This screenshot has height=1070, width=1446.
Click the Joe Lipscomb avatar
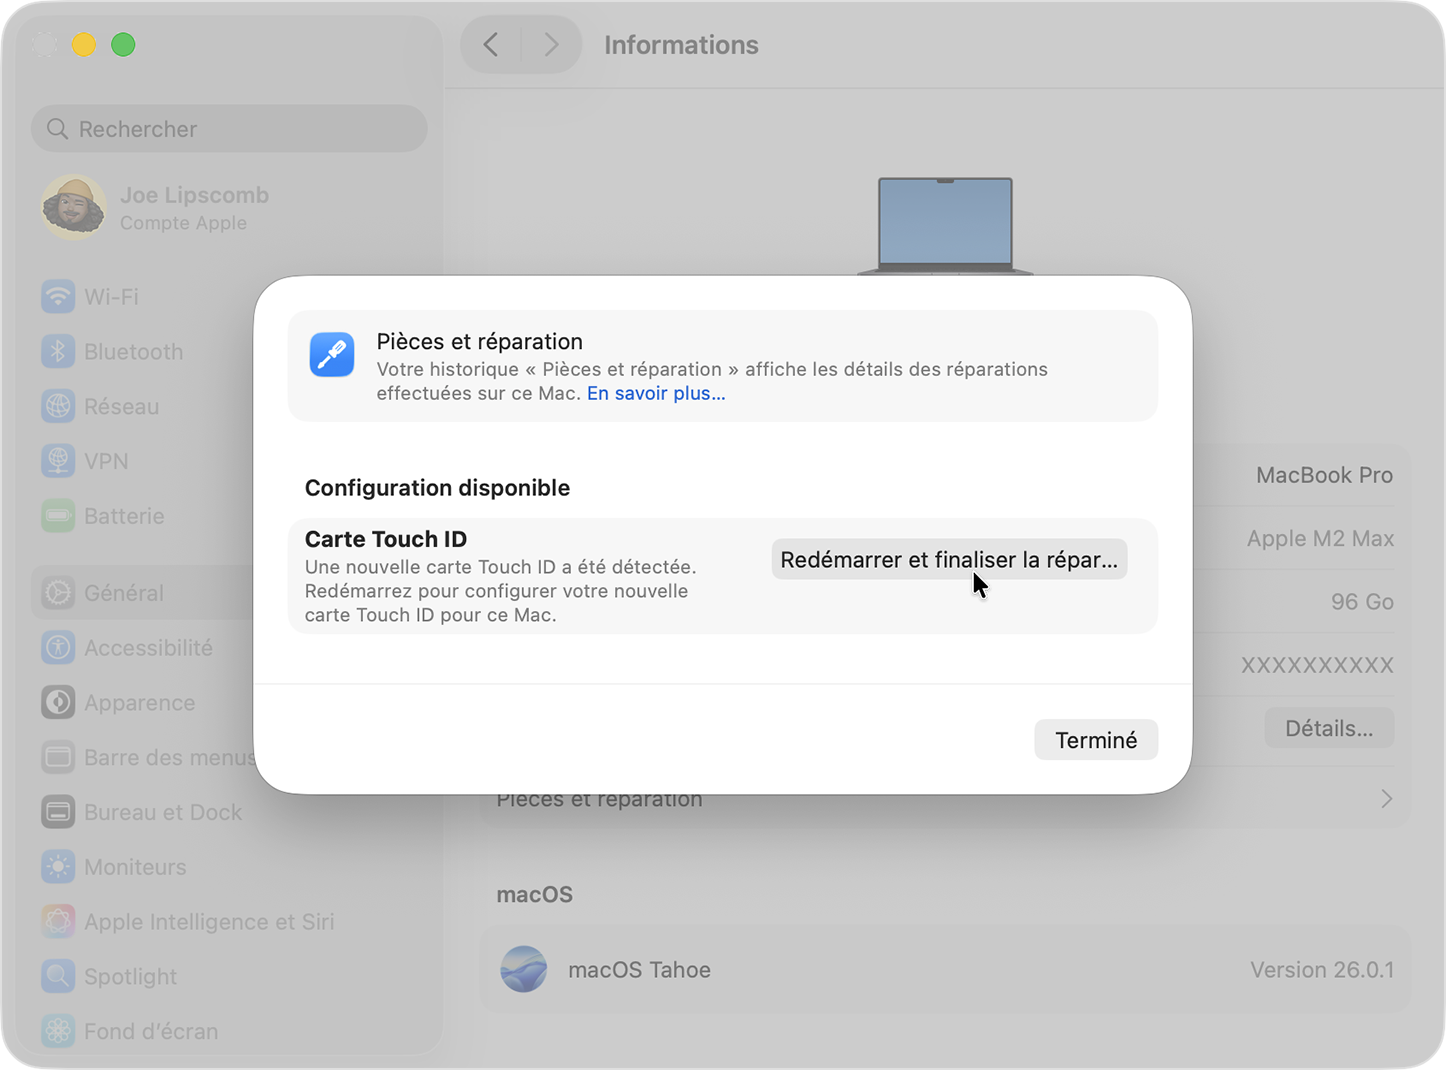(73, 207)
